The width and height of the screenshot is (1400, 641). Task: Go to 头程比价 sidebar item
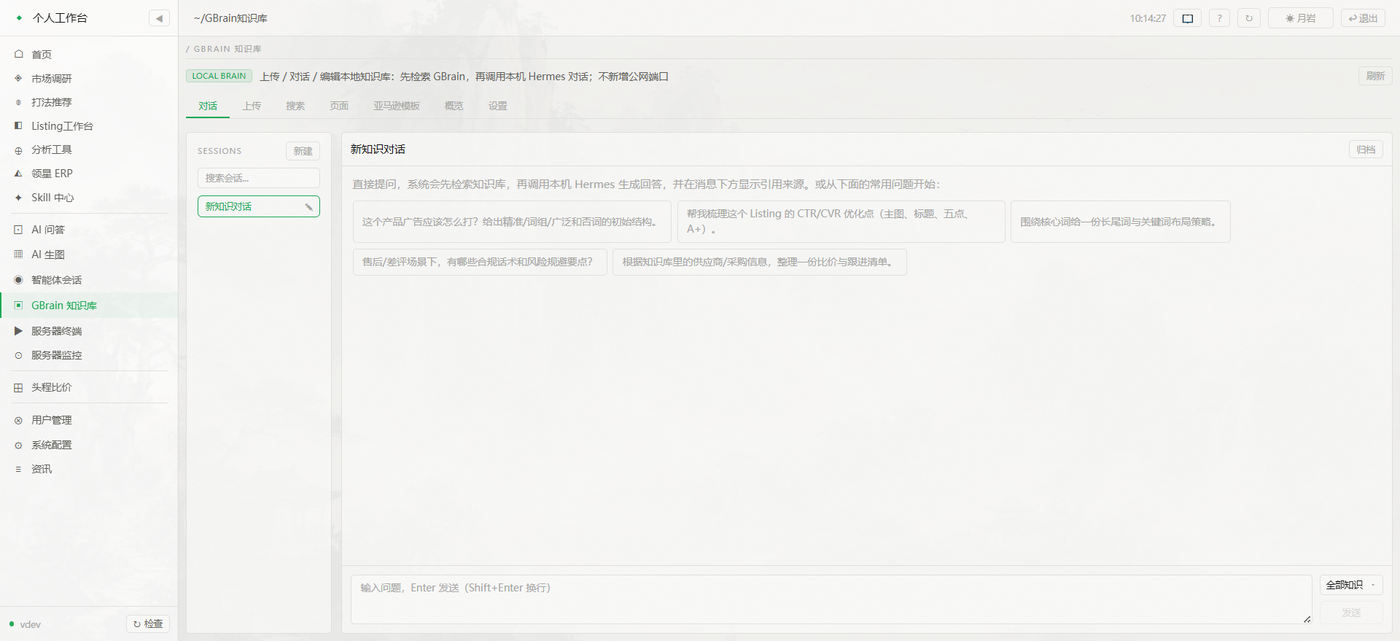(89, 387)
